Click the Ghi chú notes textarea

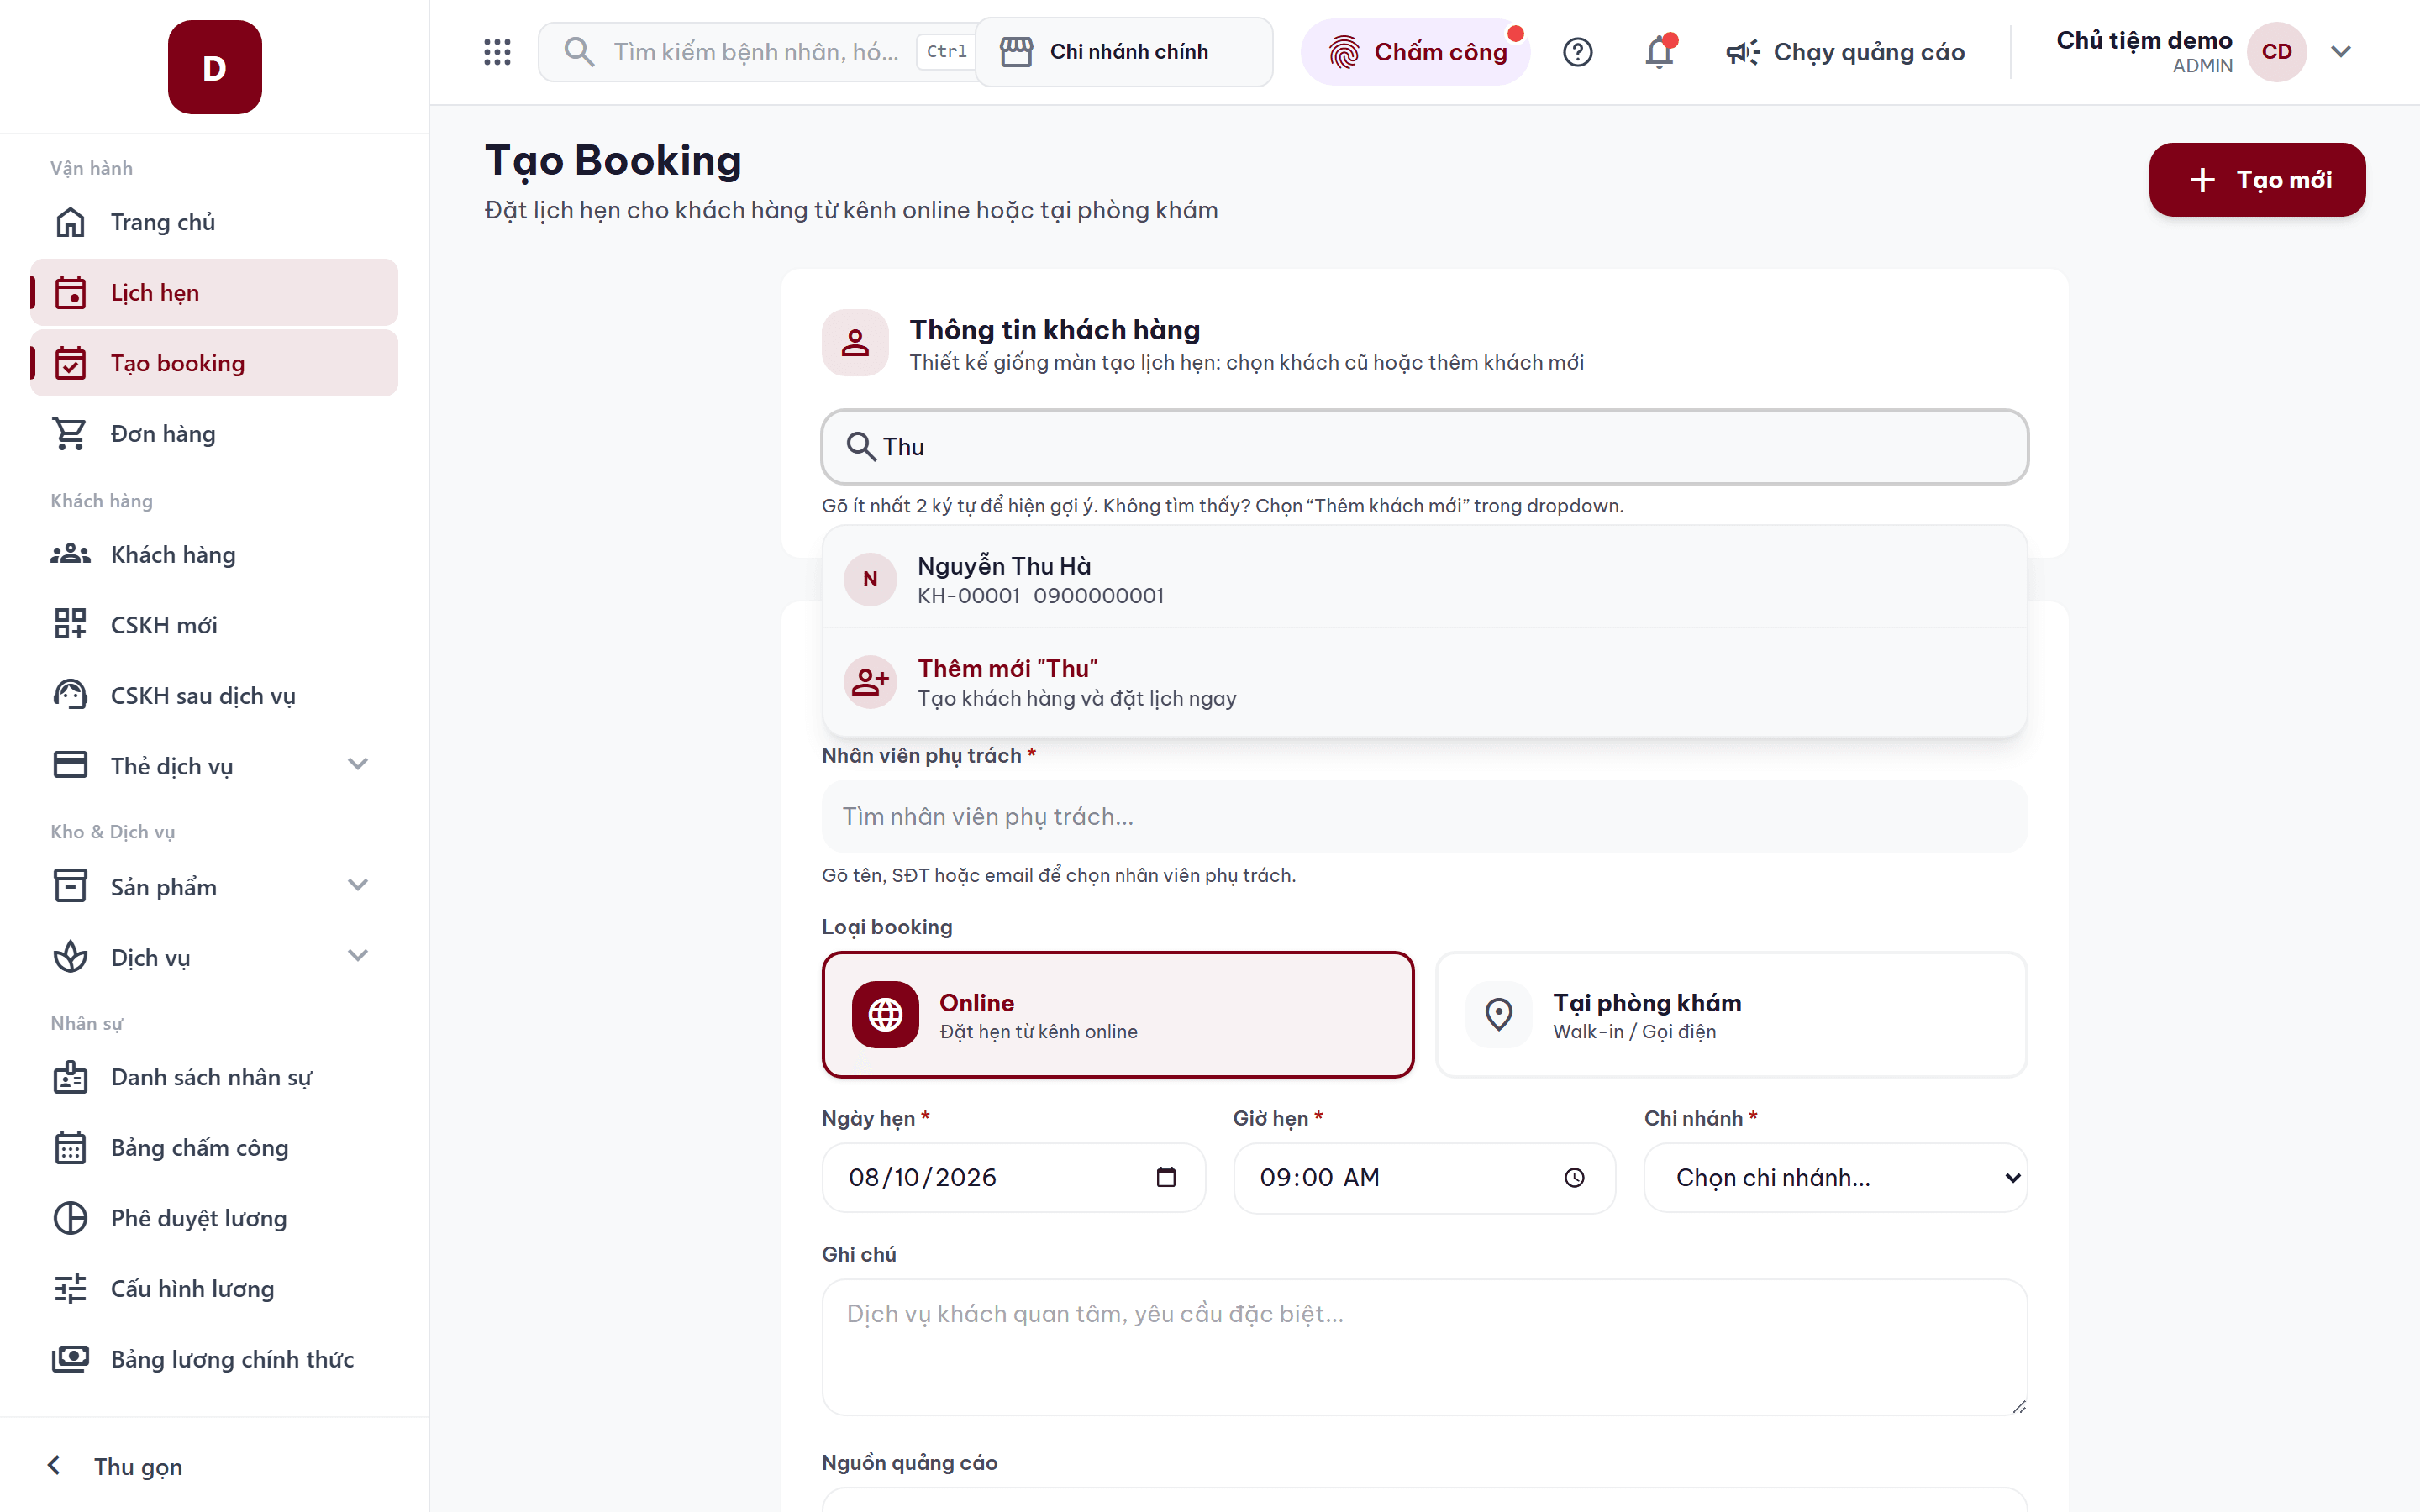[1424, 1347]
